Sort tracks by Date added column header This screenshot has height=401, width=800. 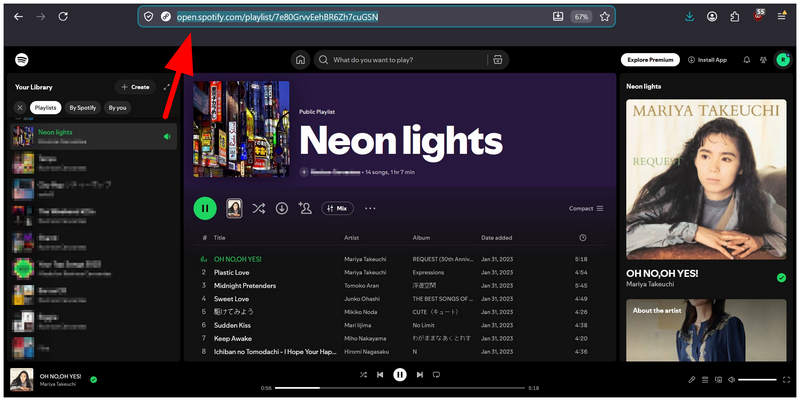(x=496, y=238)
